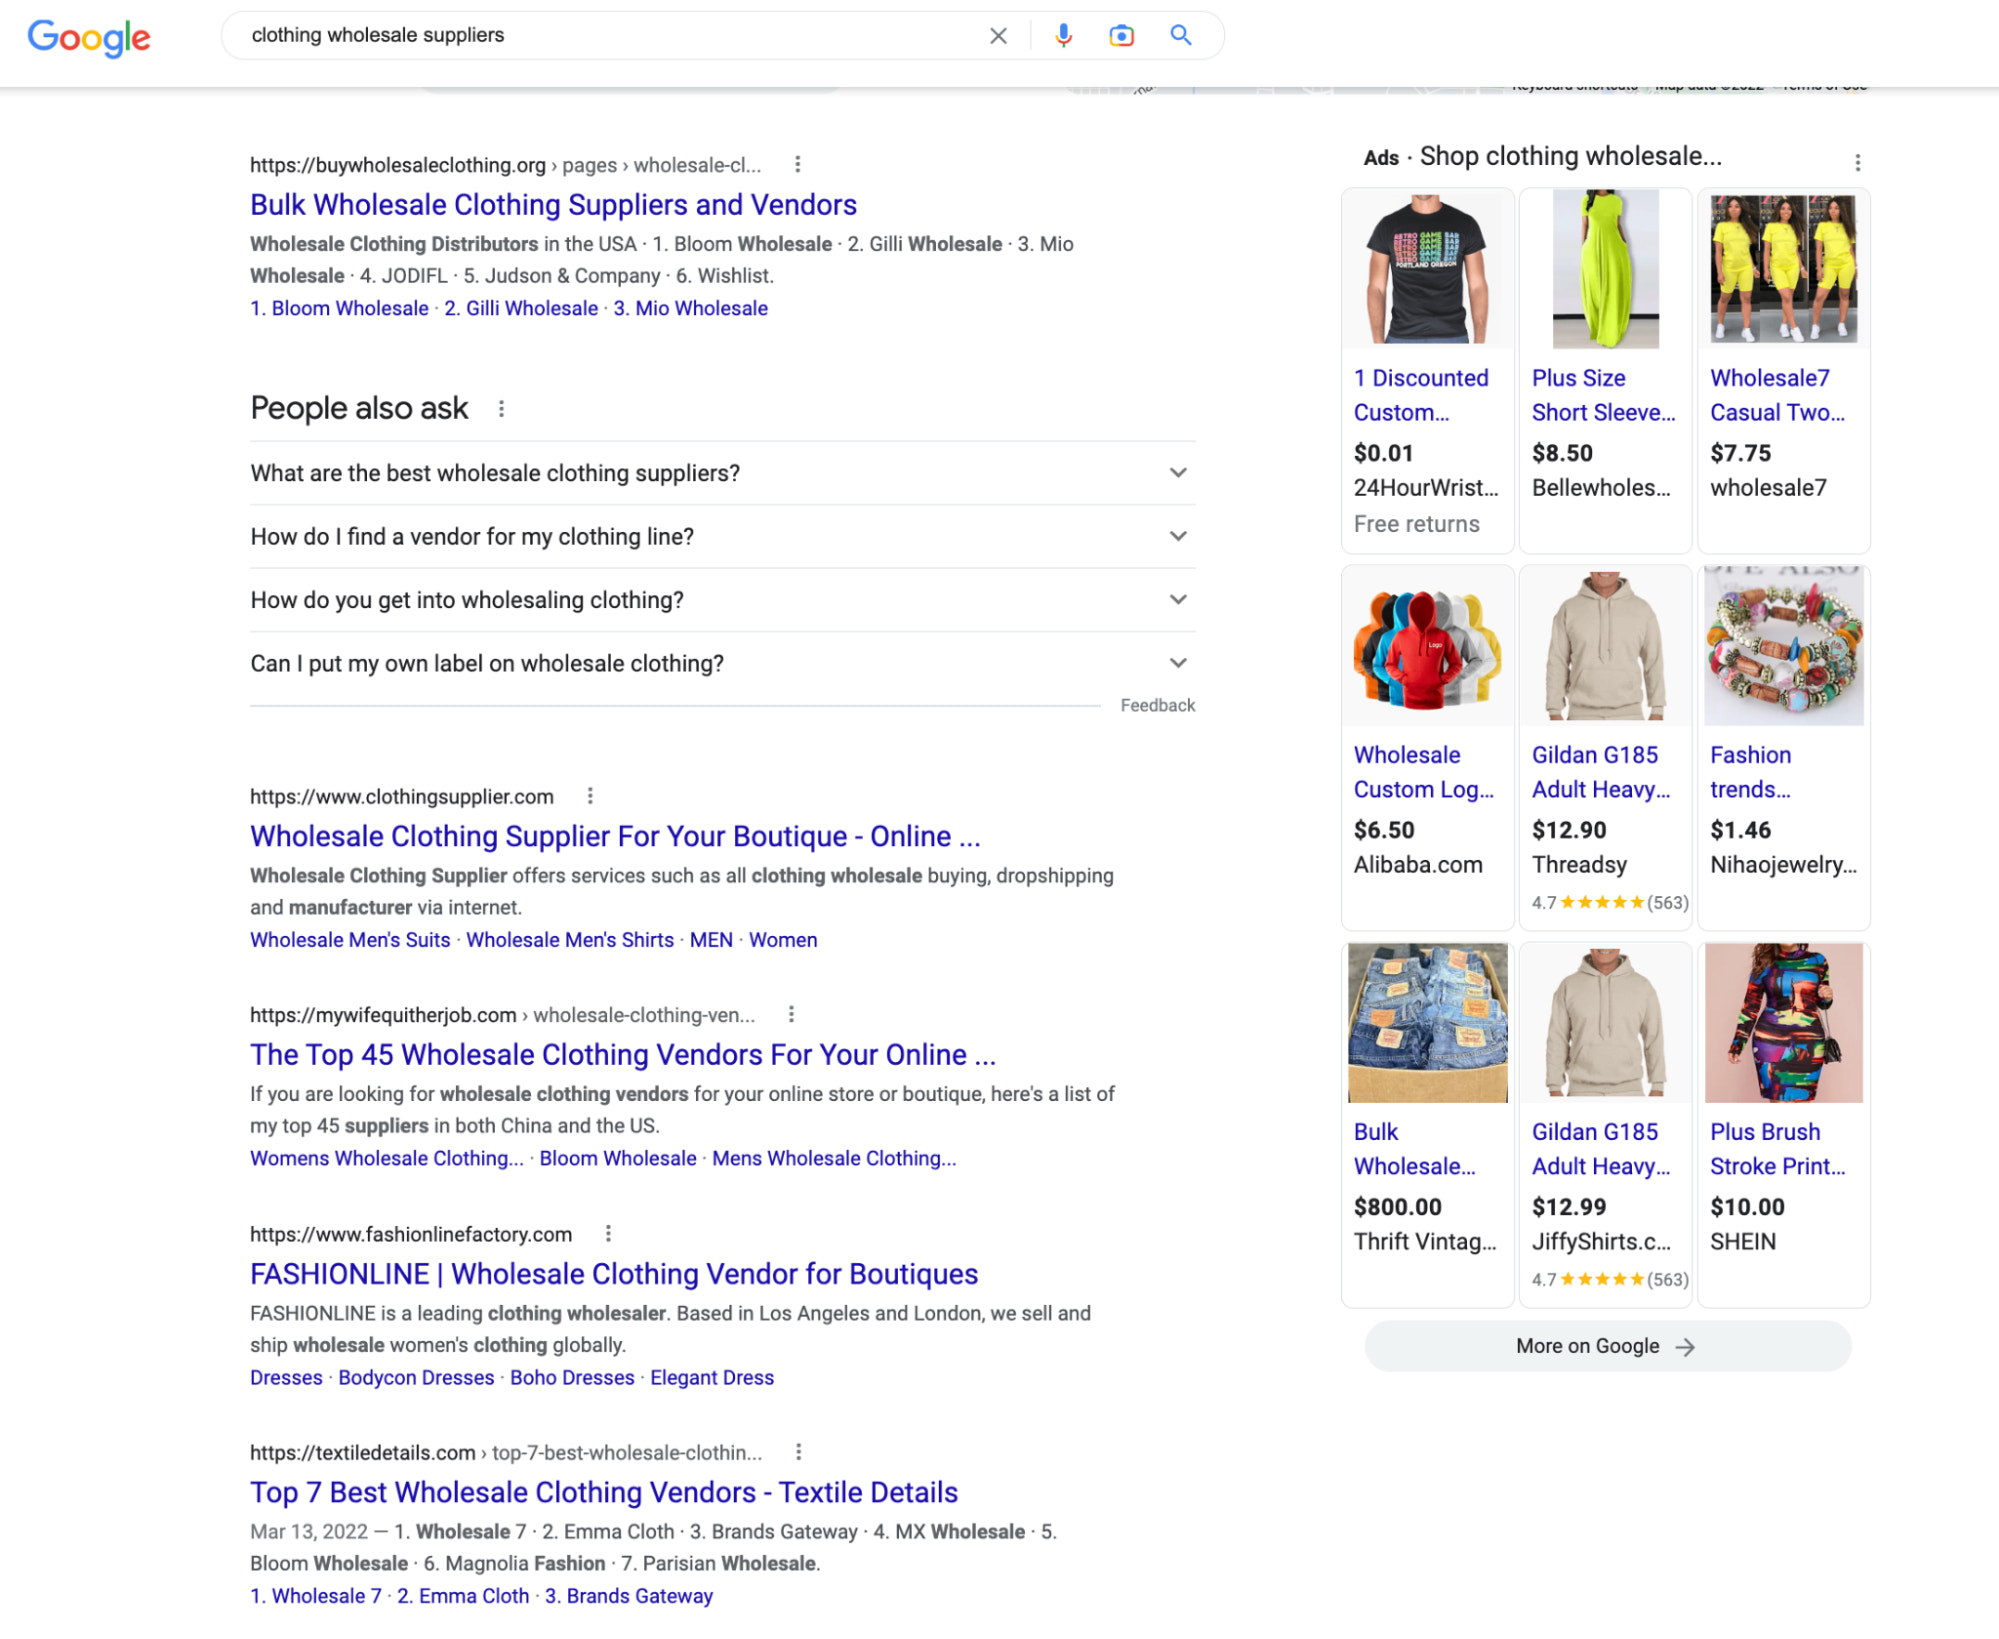This screenshot has width=1999, height=1639.
Task: Expand 'Can I put my own label on wholesale clothing?'
Action: 1178,662
